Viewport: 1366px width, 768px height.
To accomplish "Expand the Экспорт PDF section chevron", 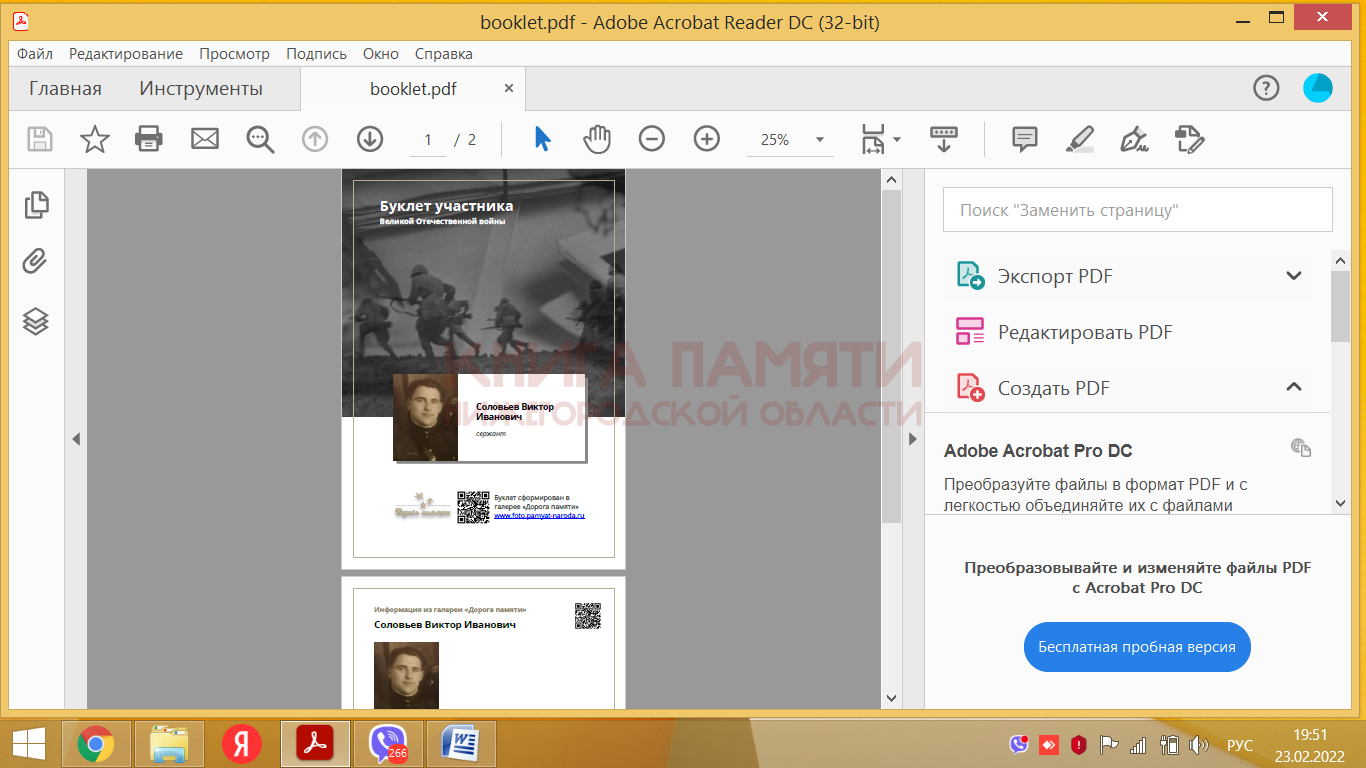I will [1294, 276].
